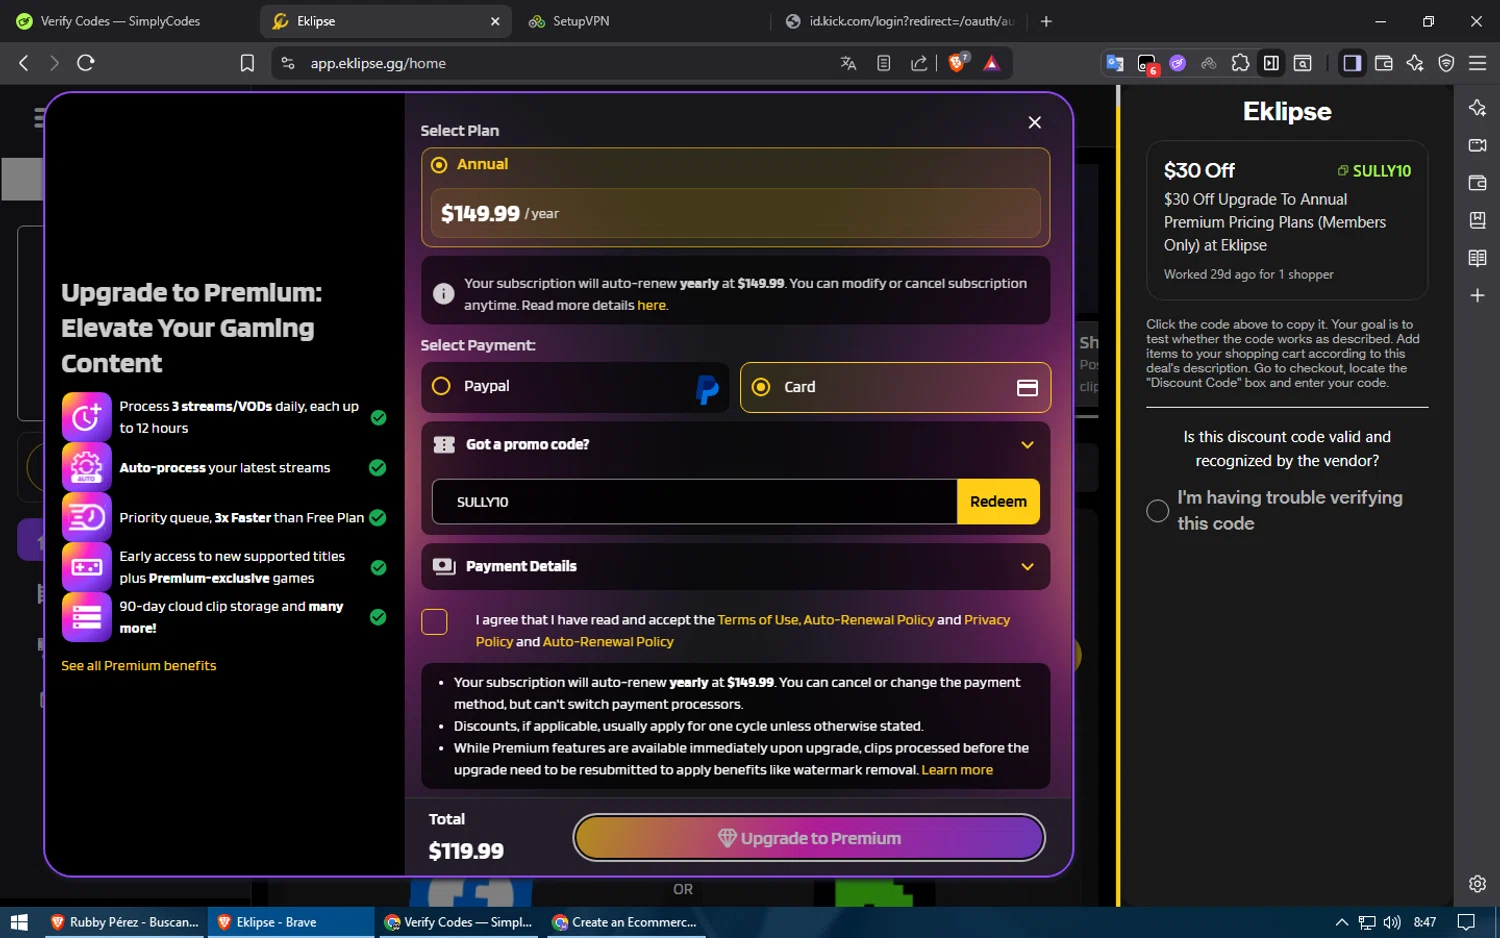Copy the SULLY10 coupon code
1500x938 pixels.
pos(1374,171)
